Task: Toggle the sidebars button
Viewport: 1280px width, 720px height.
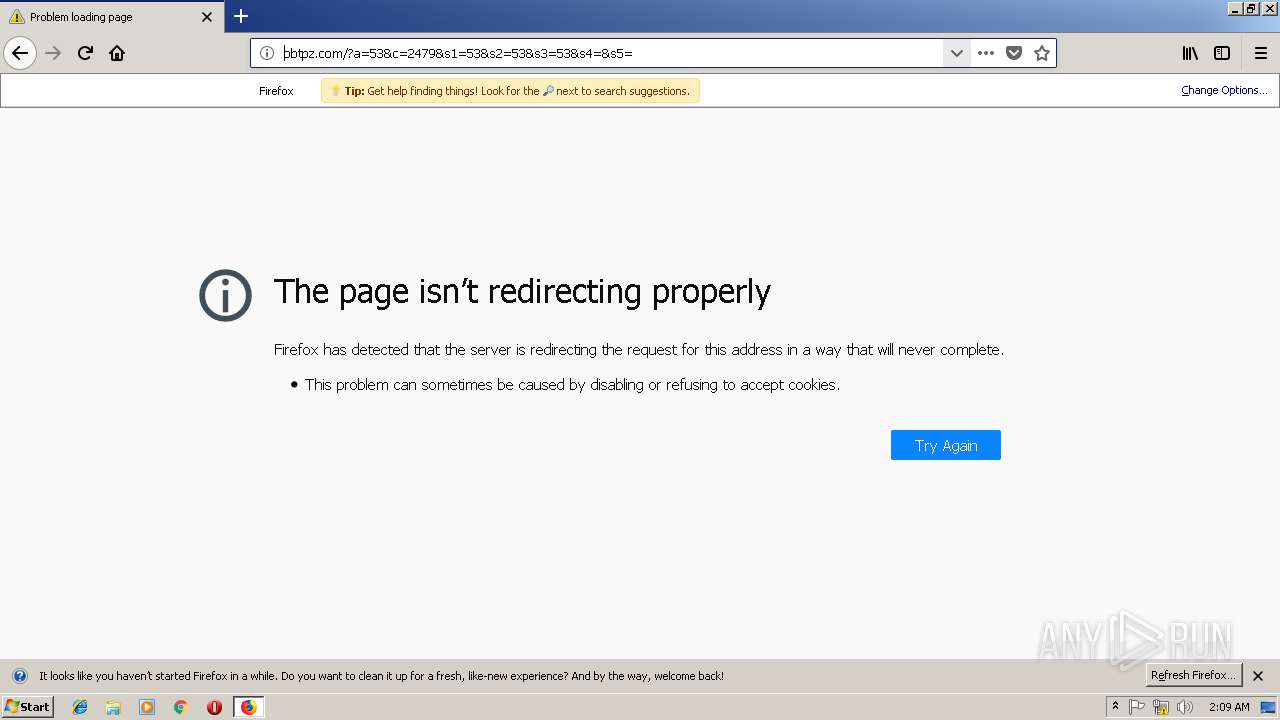Action: (x=1222, y=53)
